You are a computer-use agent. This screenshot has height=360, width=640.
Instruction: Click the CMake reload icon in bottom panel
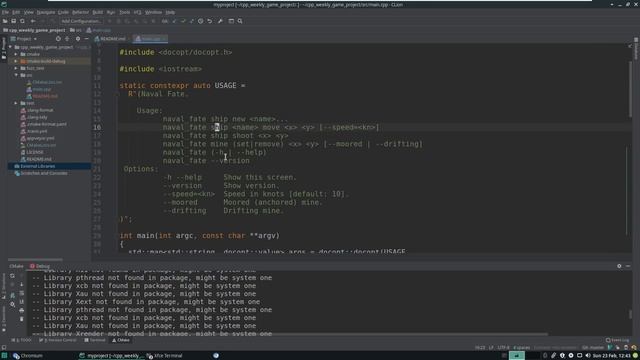coord(12,276)
